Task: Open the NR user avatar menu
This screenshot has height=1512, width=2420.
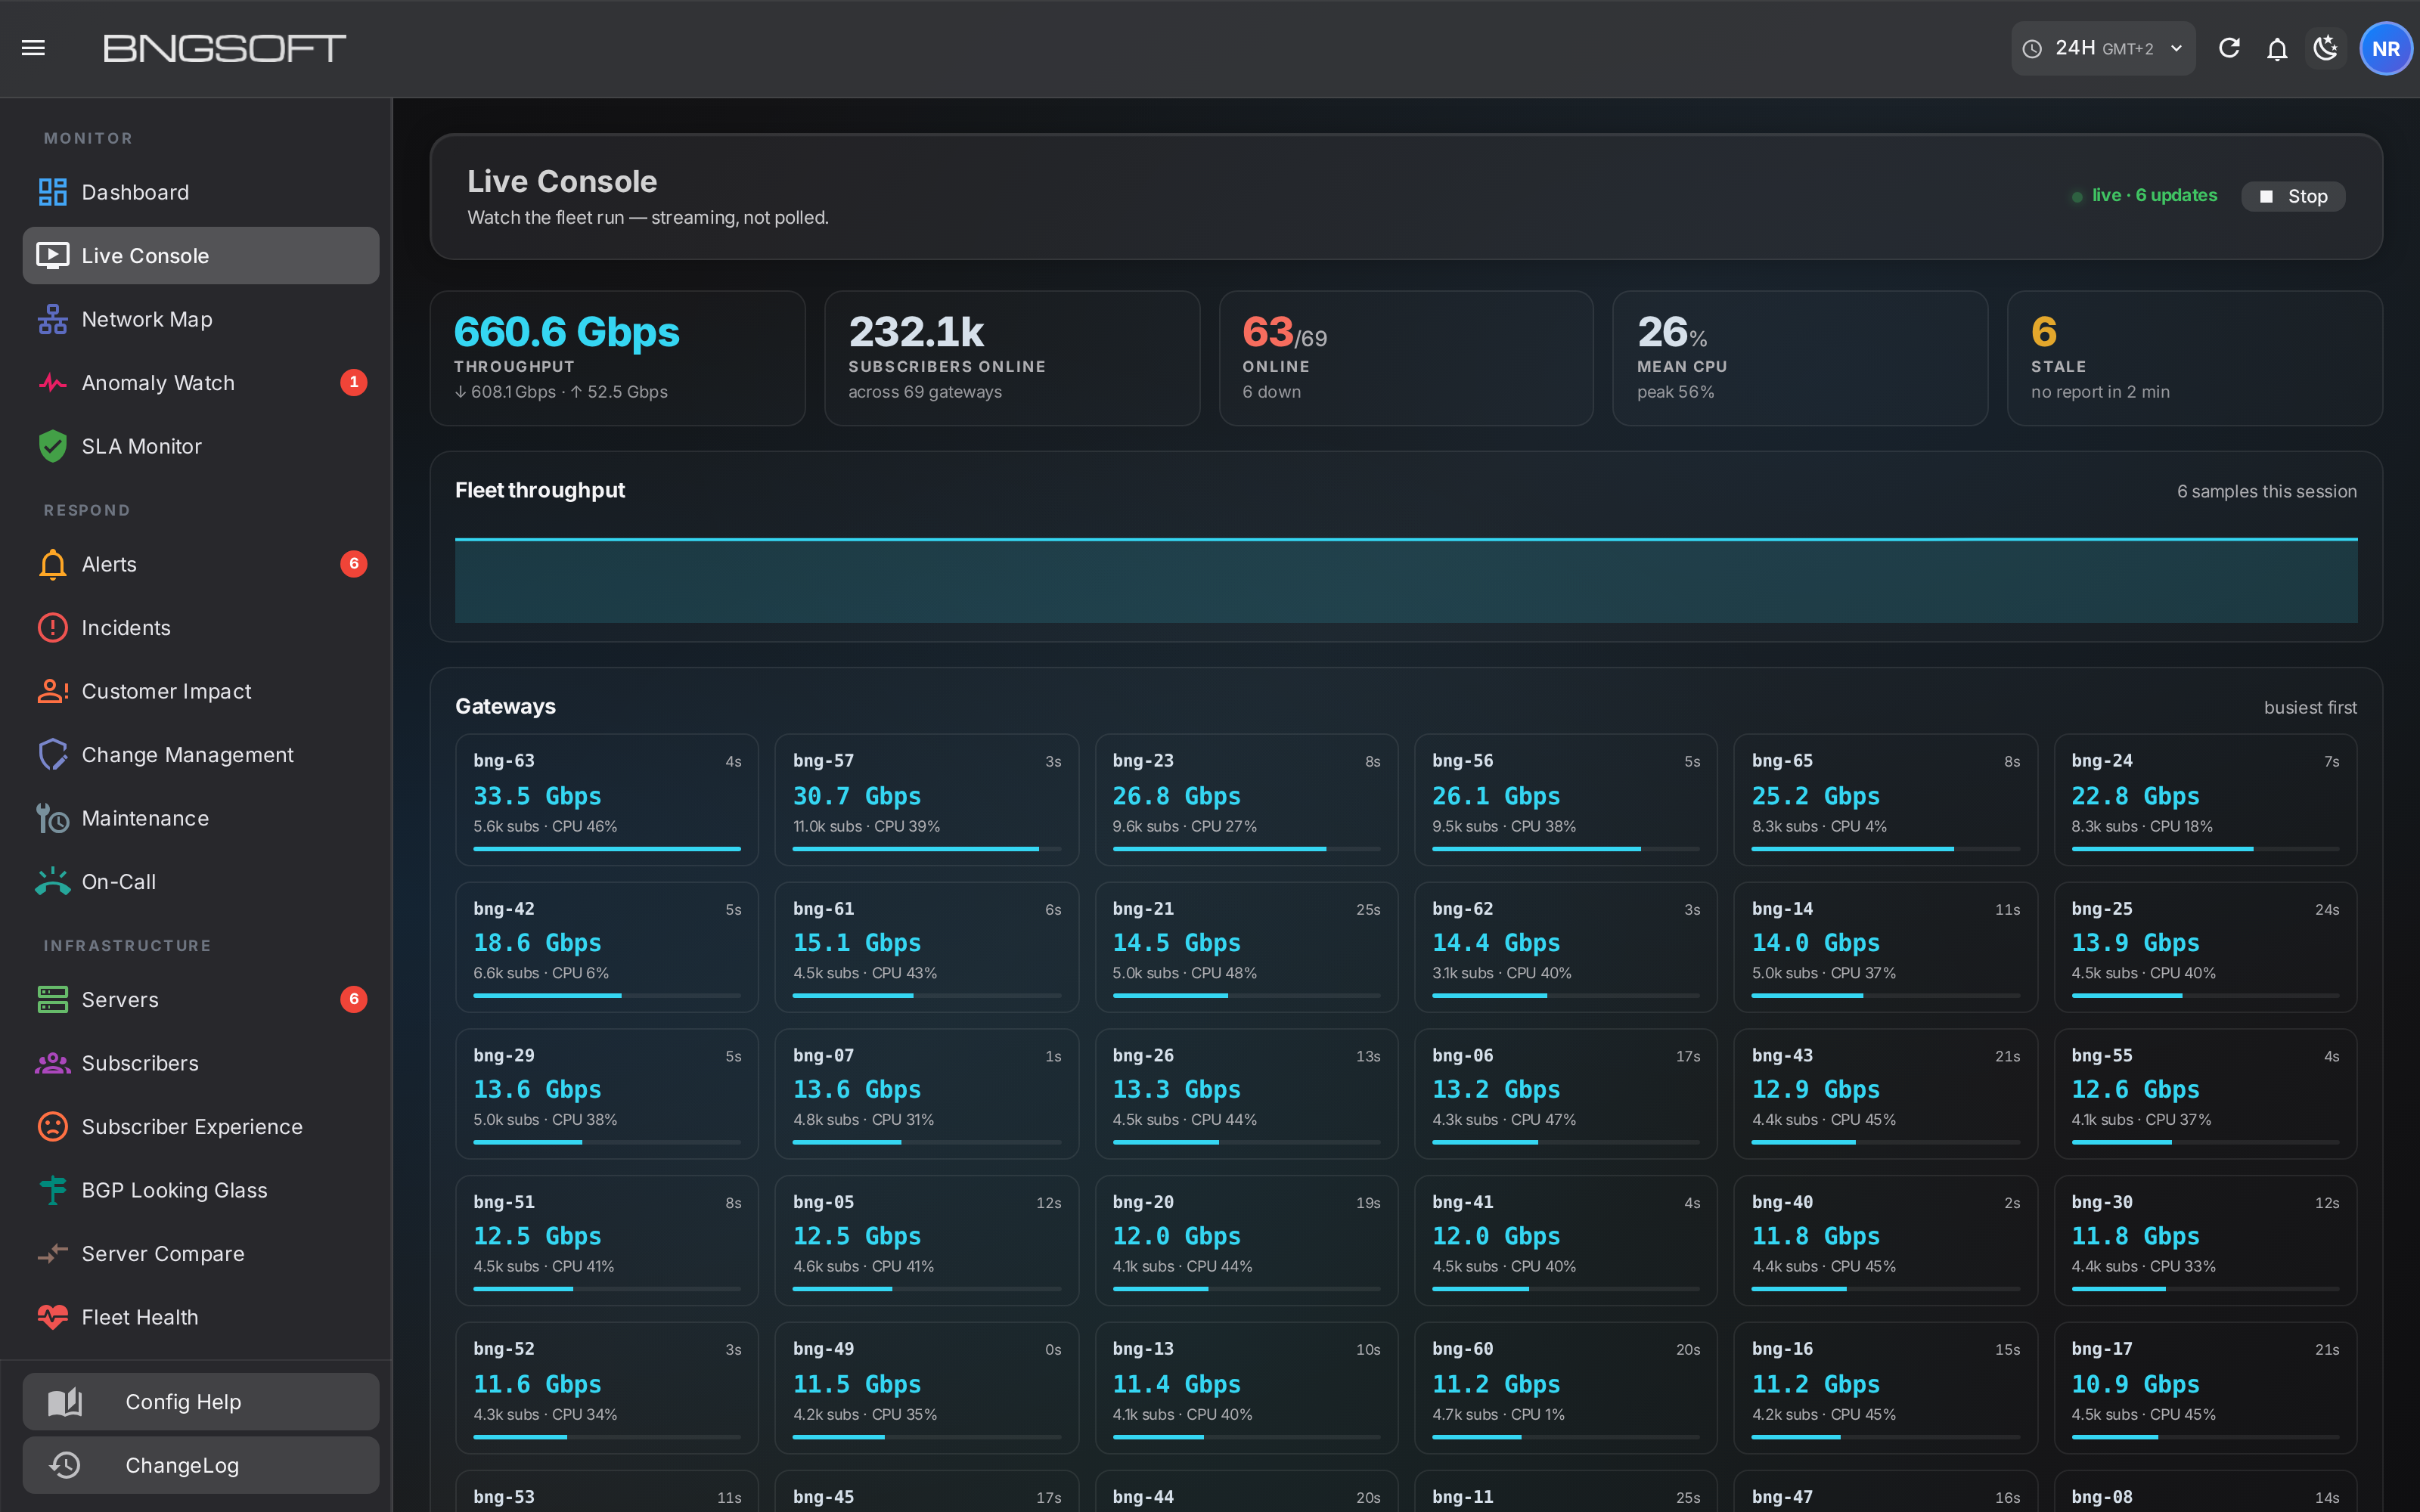Action: point(2386,48)
